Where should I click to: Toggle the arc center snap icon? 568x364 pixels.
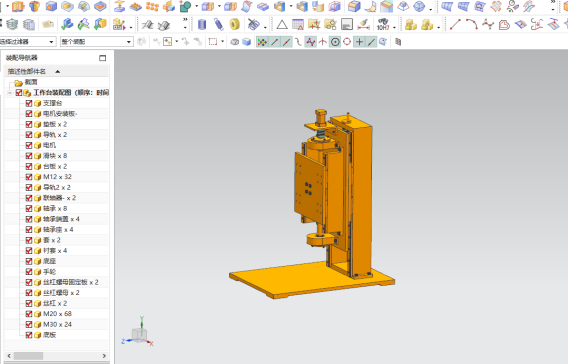[x=335, y=42]
